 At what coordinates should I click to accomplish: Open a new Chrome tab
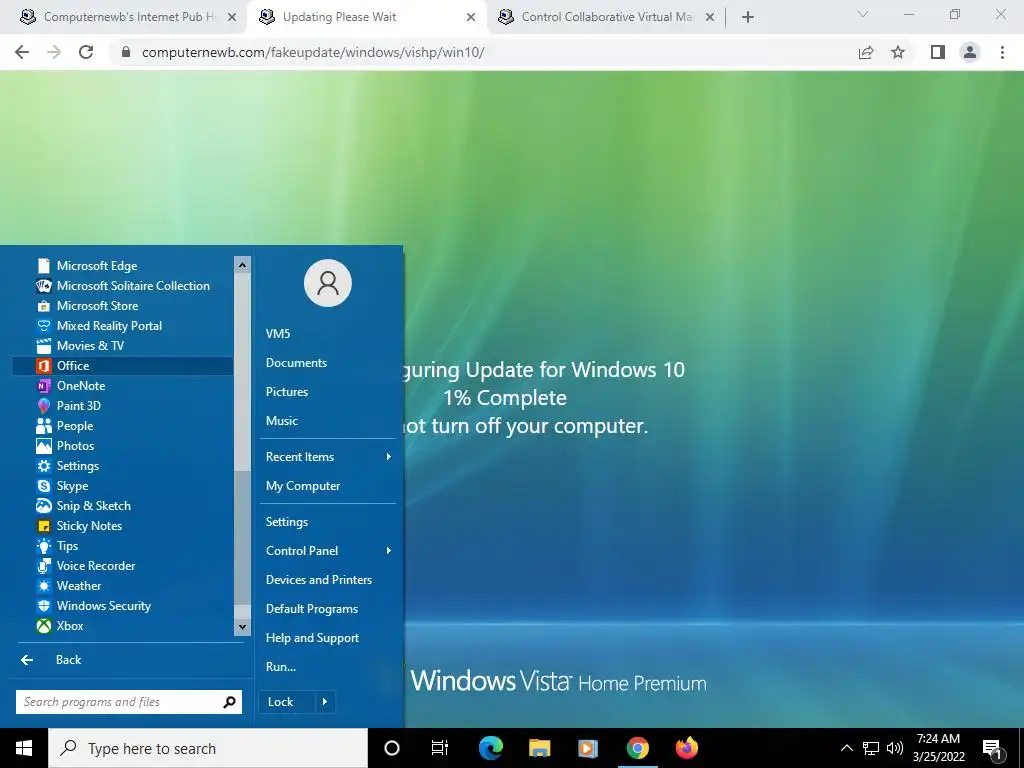pos(748,17)
